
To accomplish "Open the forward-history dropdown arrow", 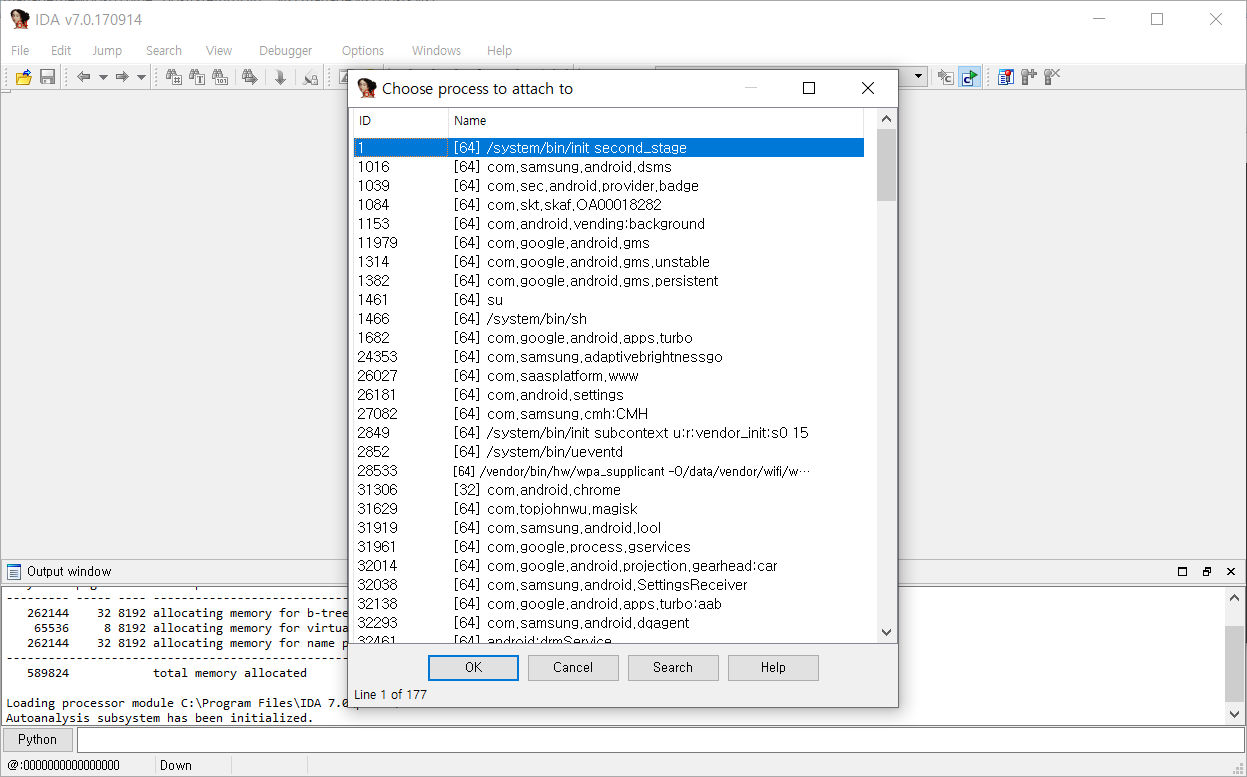I will coord(141,77).
